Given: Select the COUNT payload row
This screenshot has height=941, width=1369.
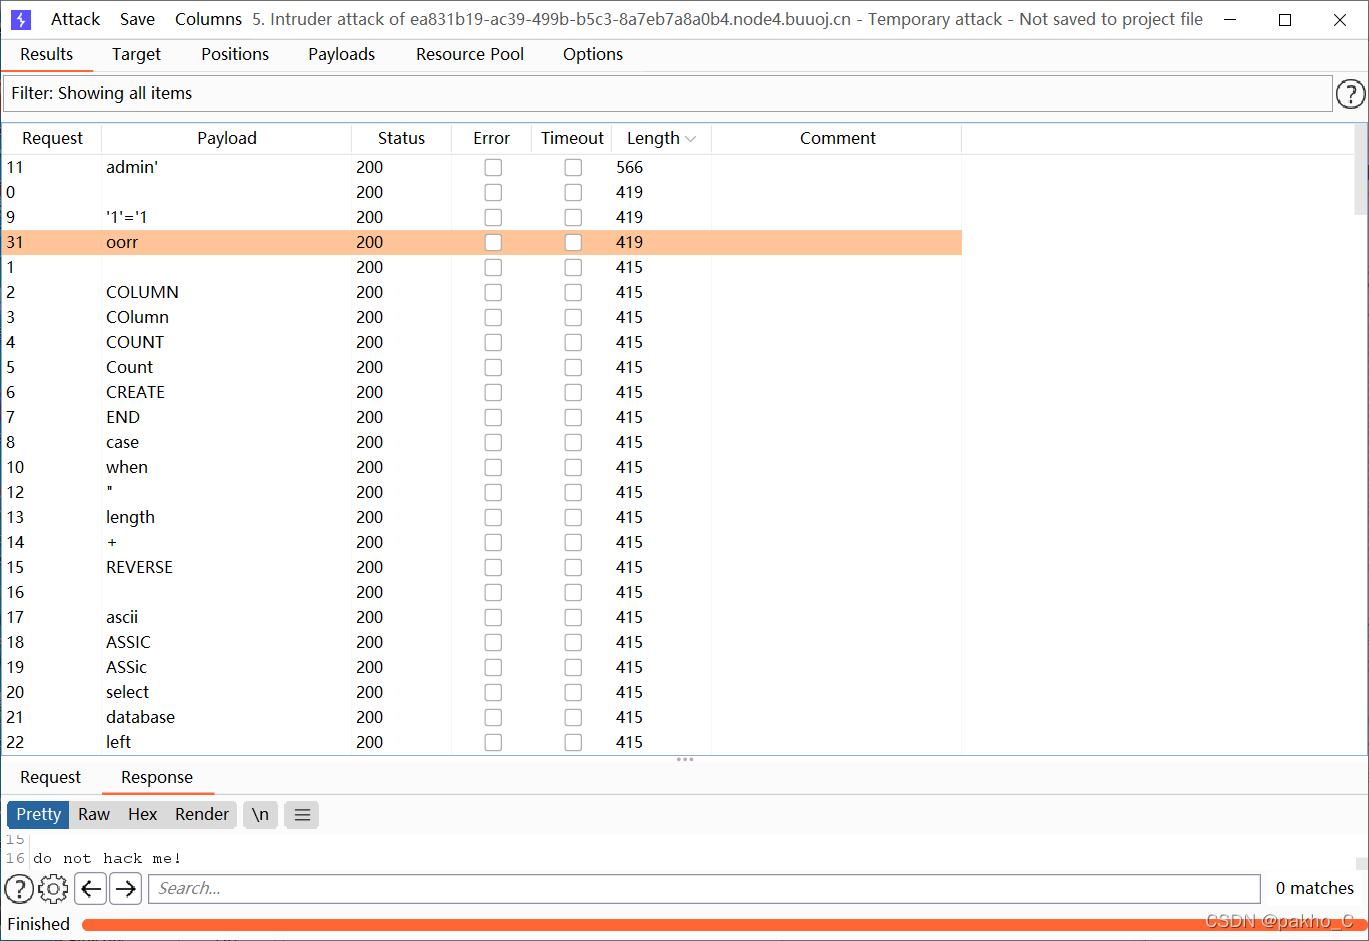Looking at the screenshot, I should click(481, 342).
